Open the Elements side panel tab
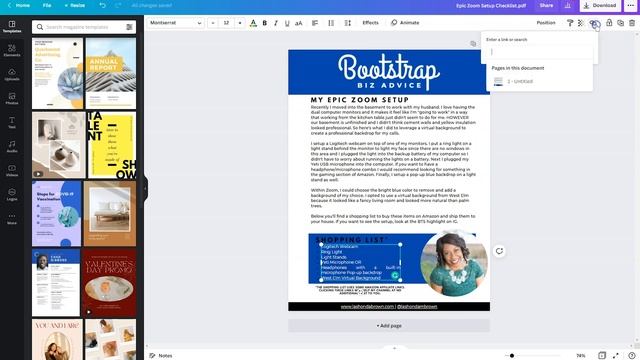Image resolution: width=640 pixels, height=360 pixels. click(12, 51)
